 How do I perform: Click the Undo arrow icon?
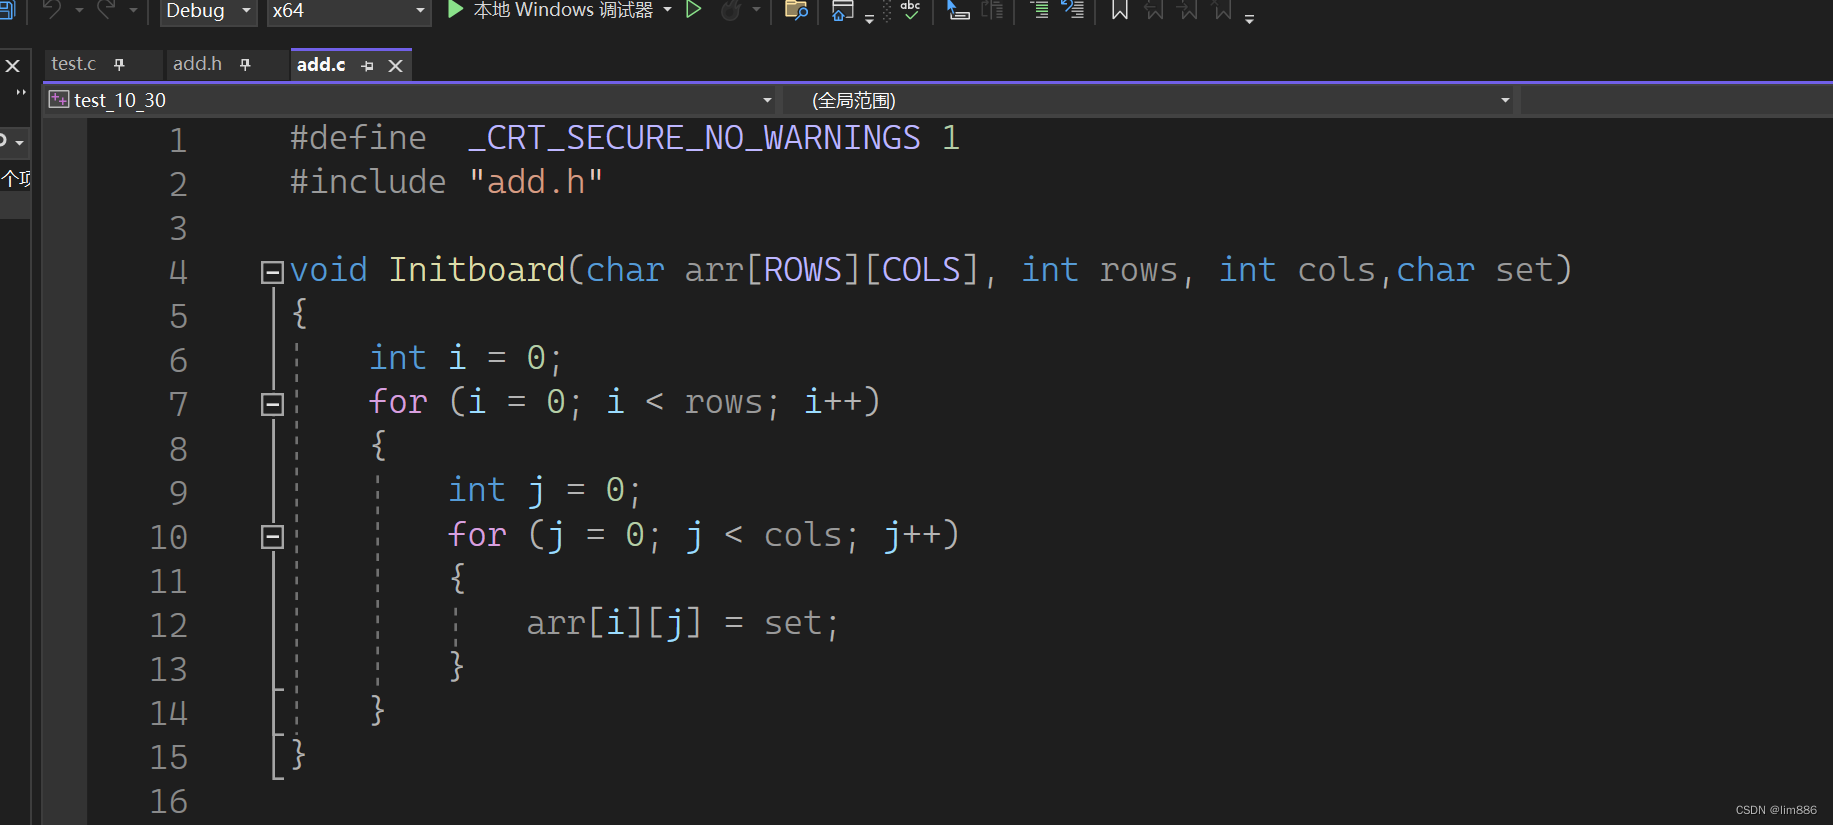pos(52,9)
